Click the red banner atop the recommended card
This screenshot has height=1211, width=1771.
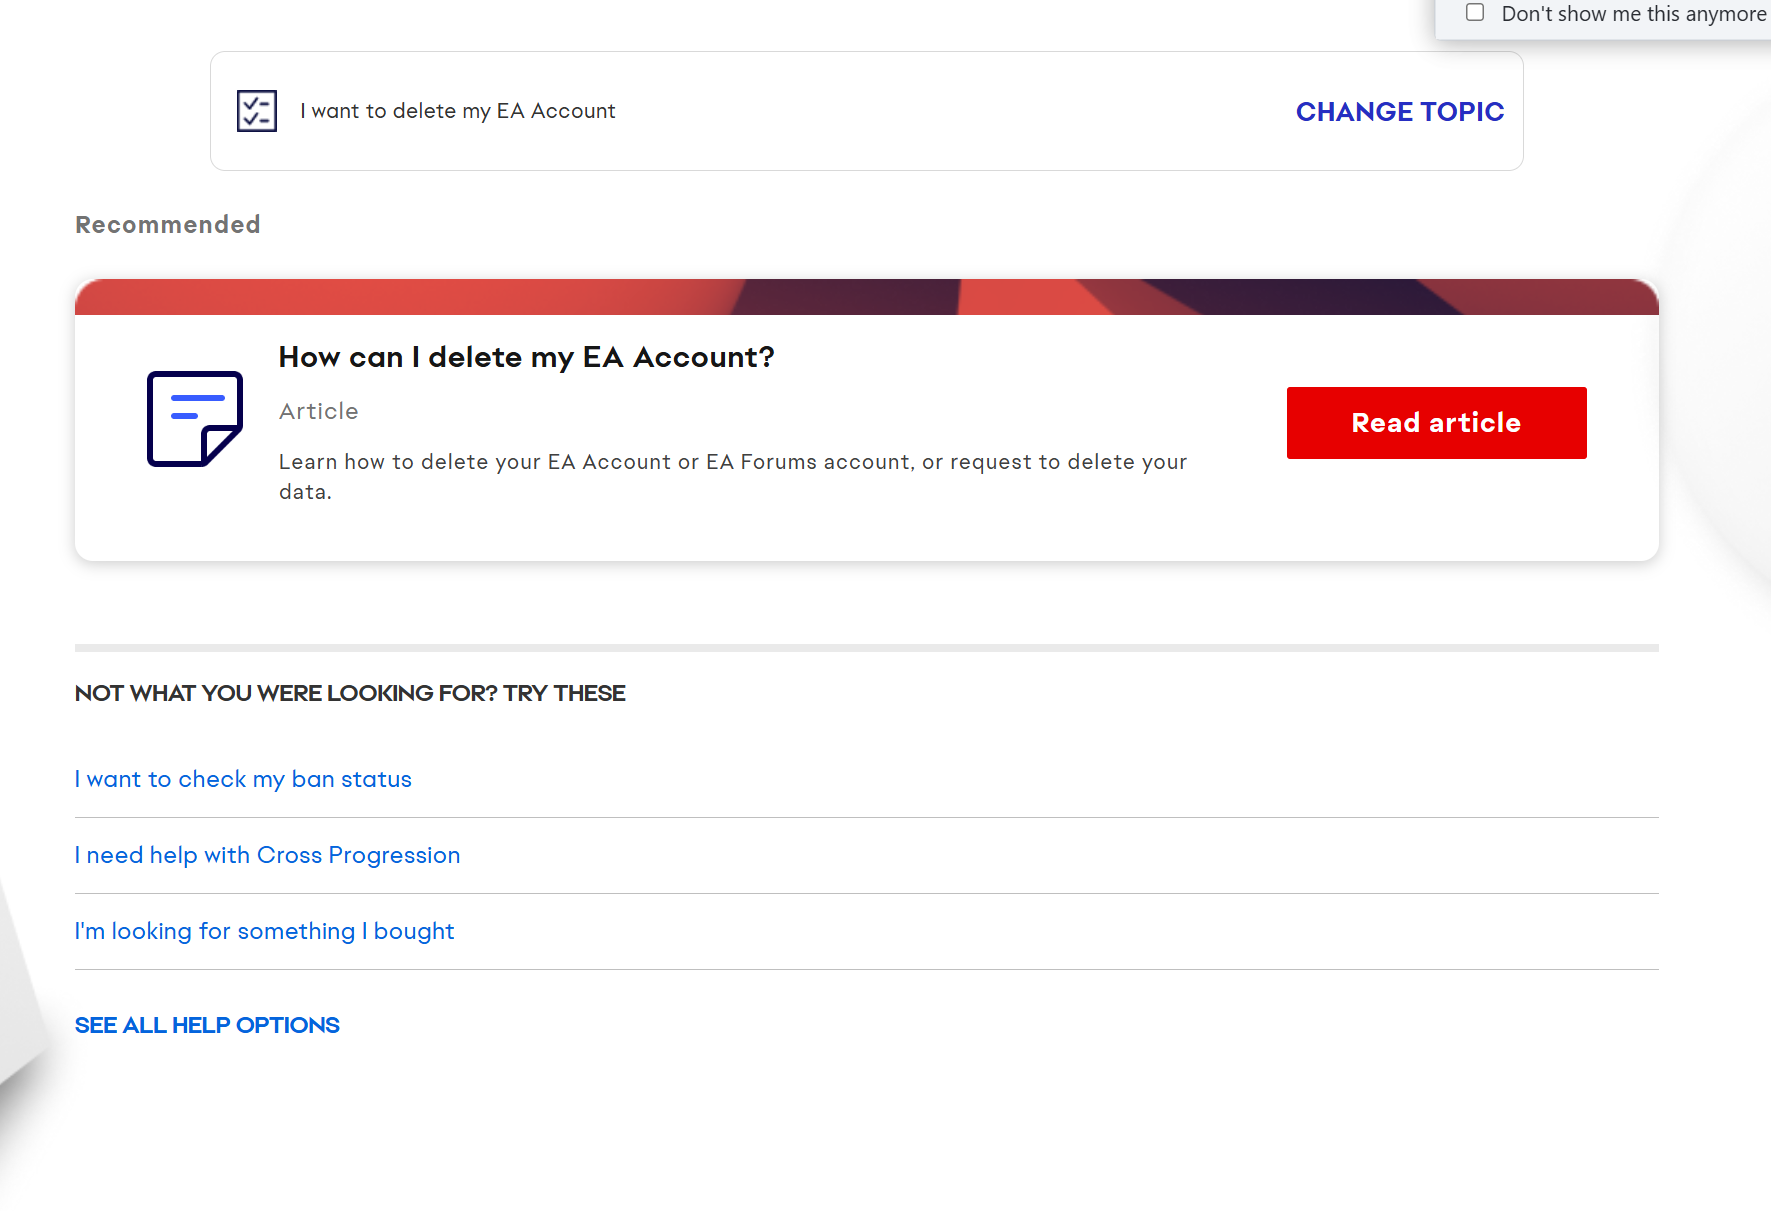[866, 297]
